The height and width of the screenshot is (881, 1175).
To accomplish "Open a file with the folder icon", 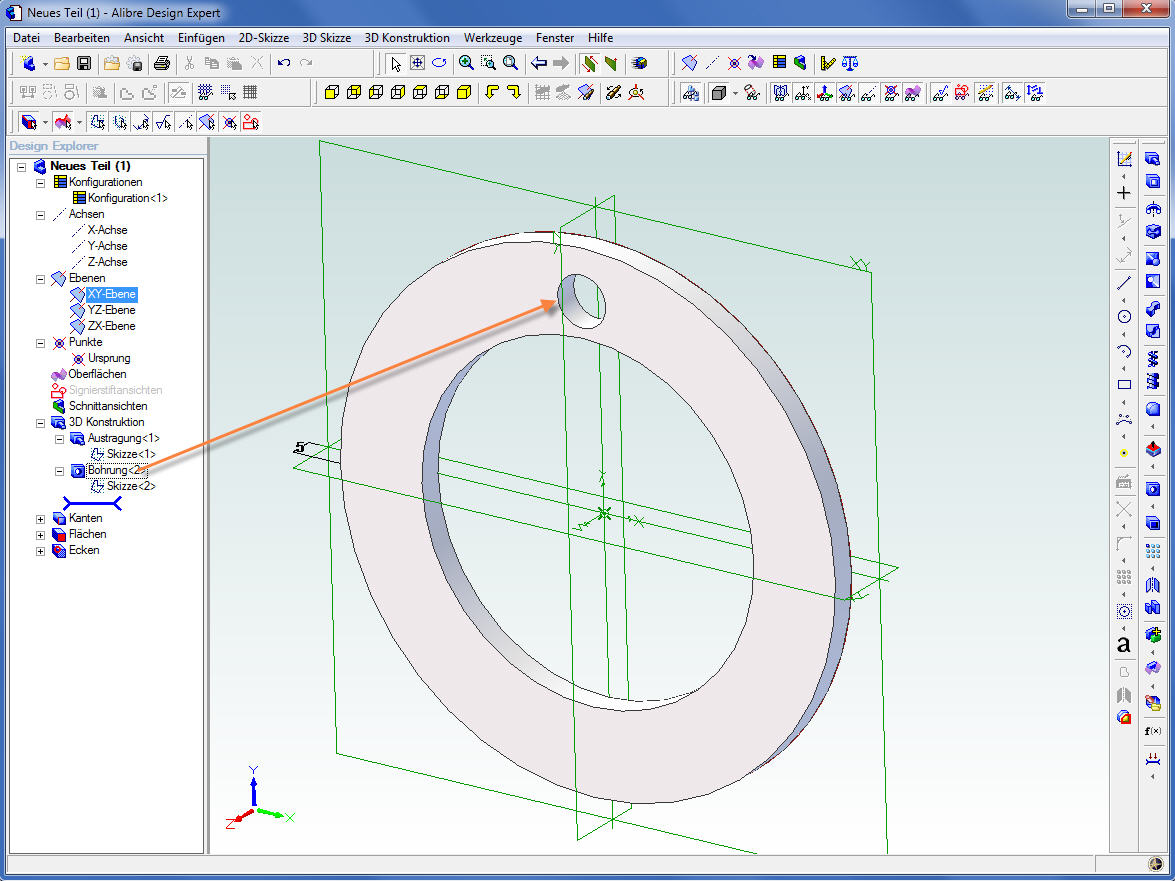I will [x=62, y=63].
